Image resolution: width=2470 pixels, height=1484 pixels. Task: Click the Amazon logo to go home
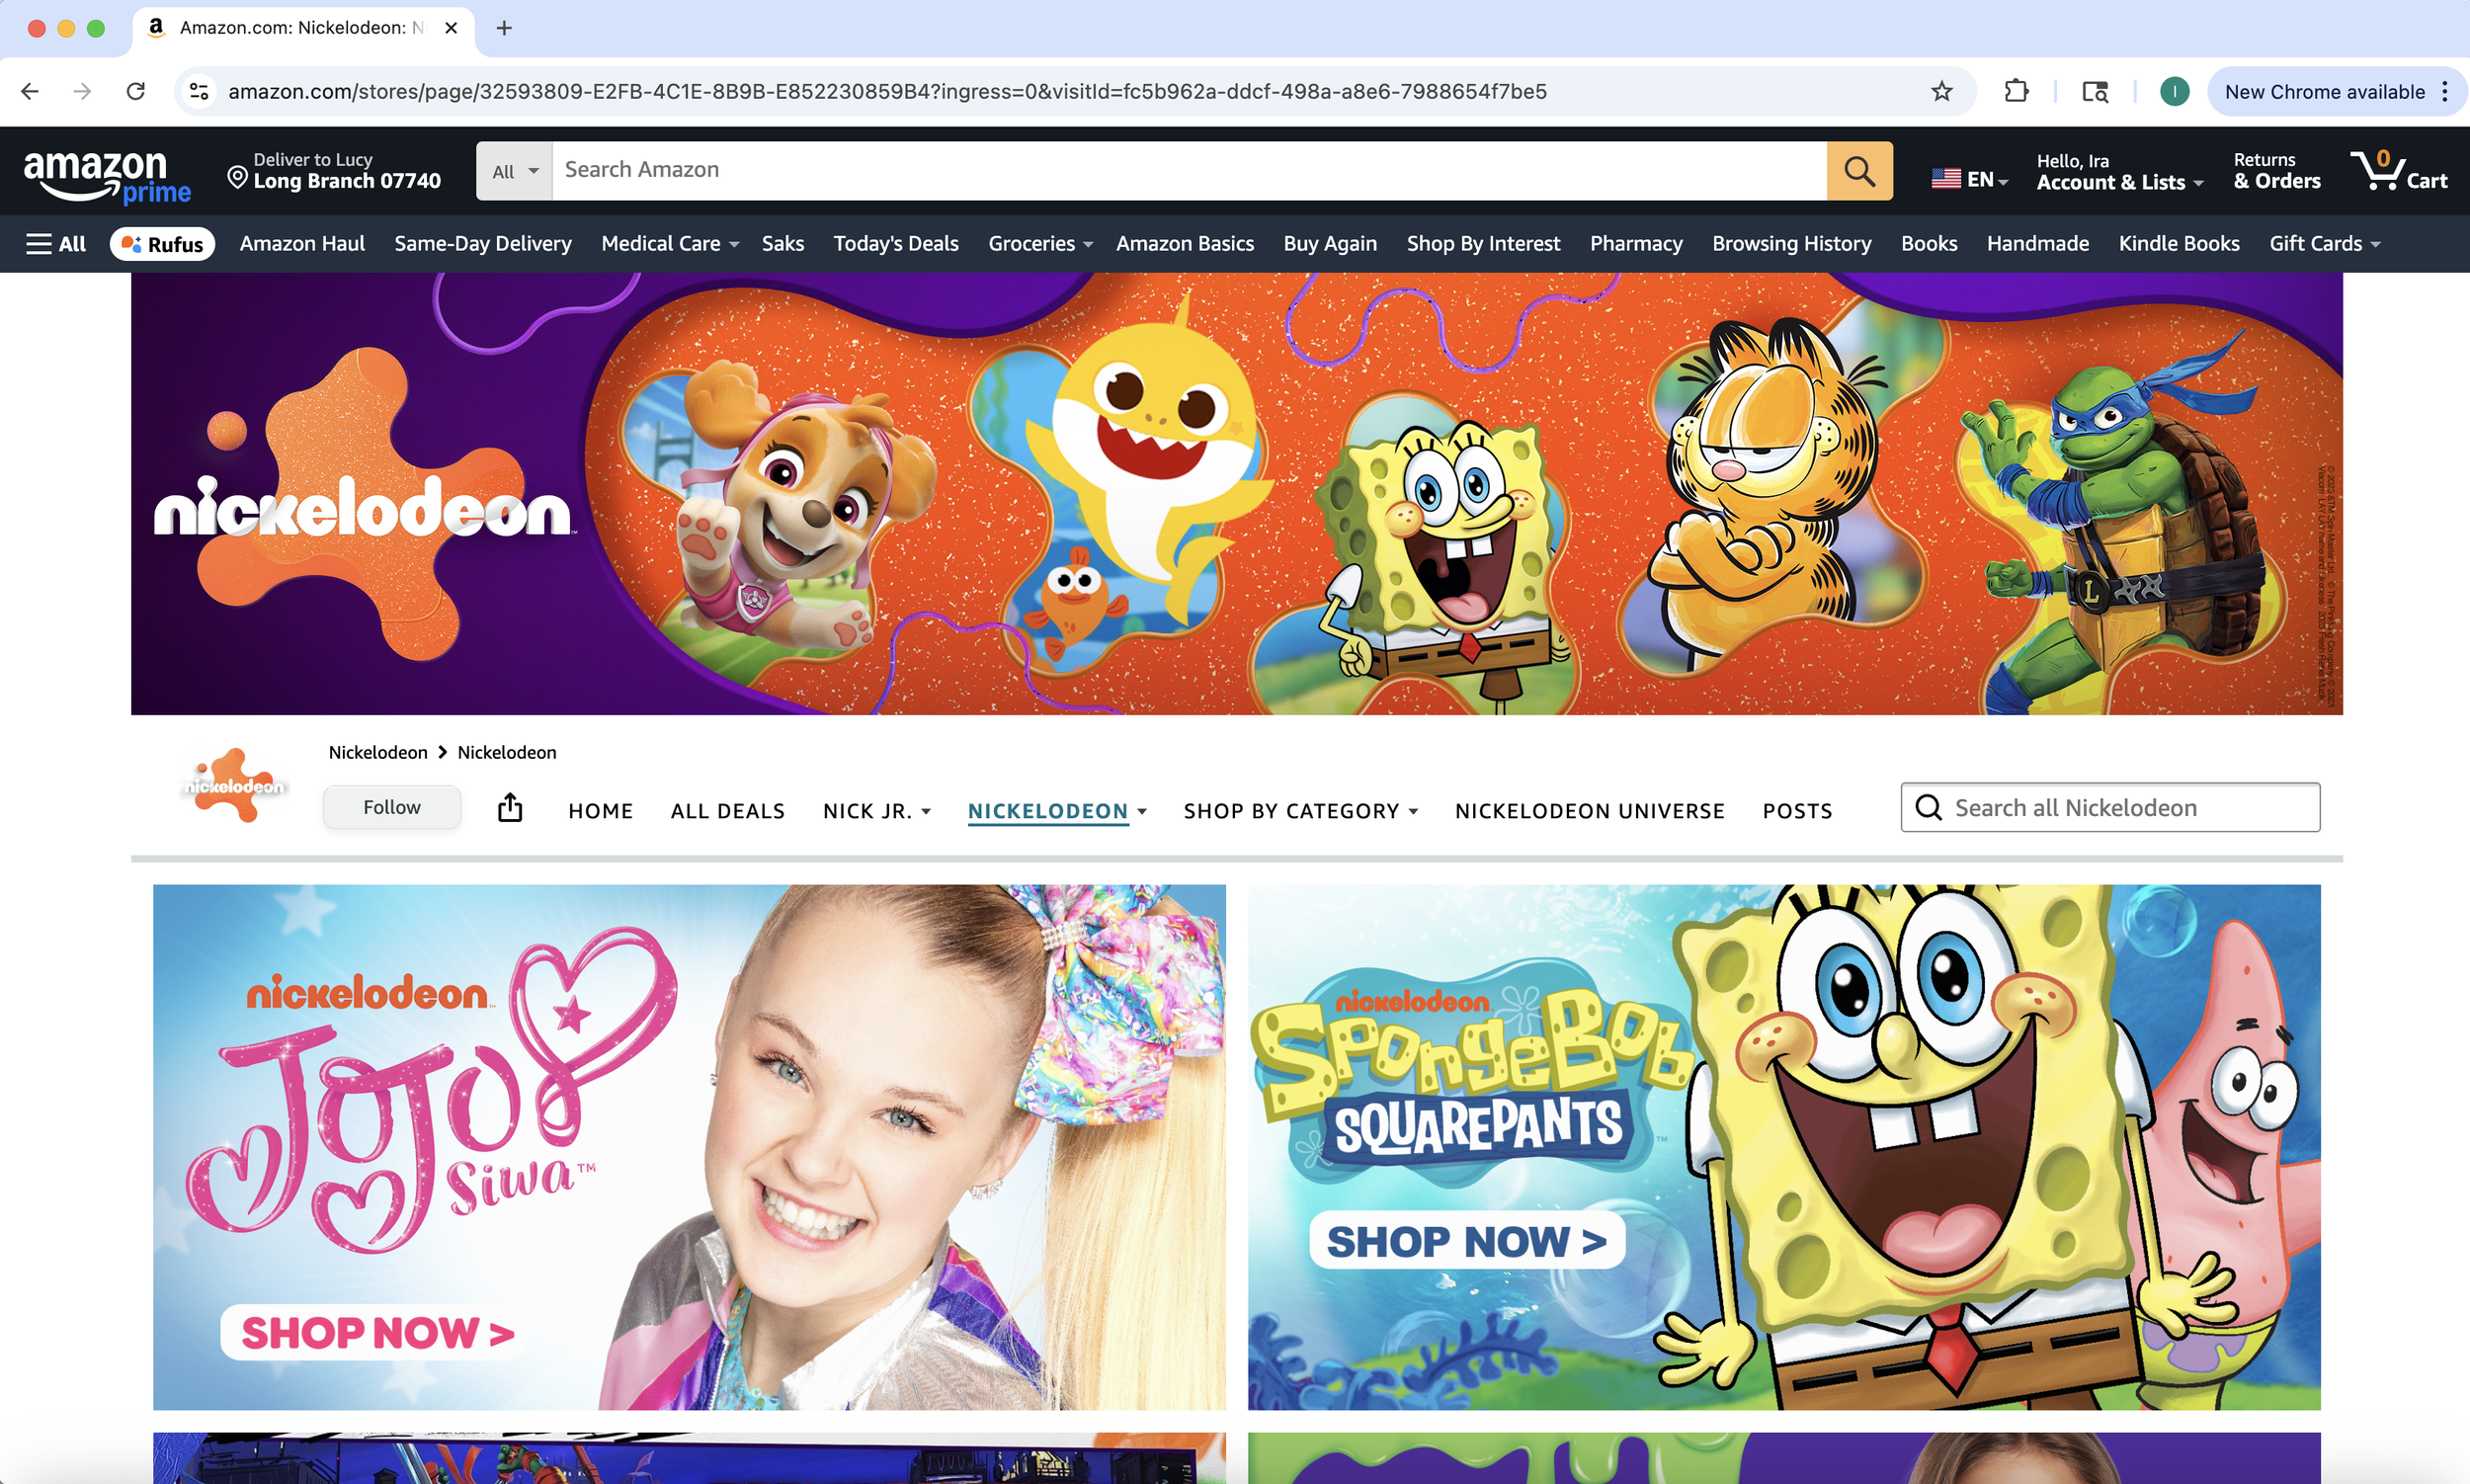110,170
